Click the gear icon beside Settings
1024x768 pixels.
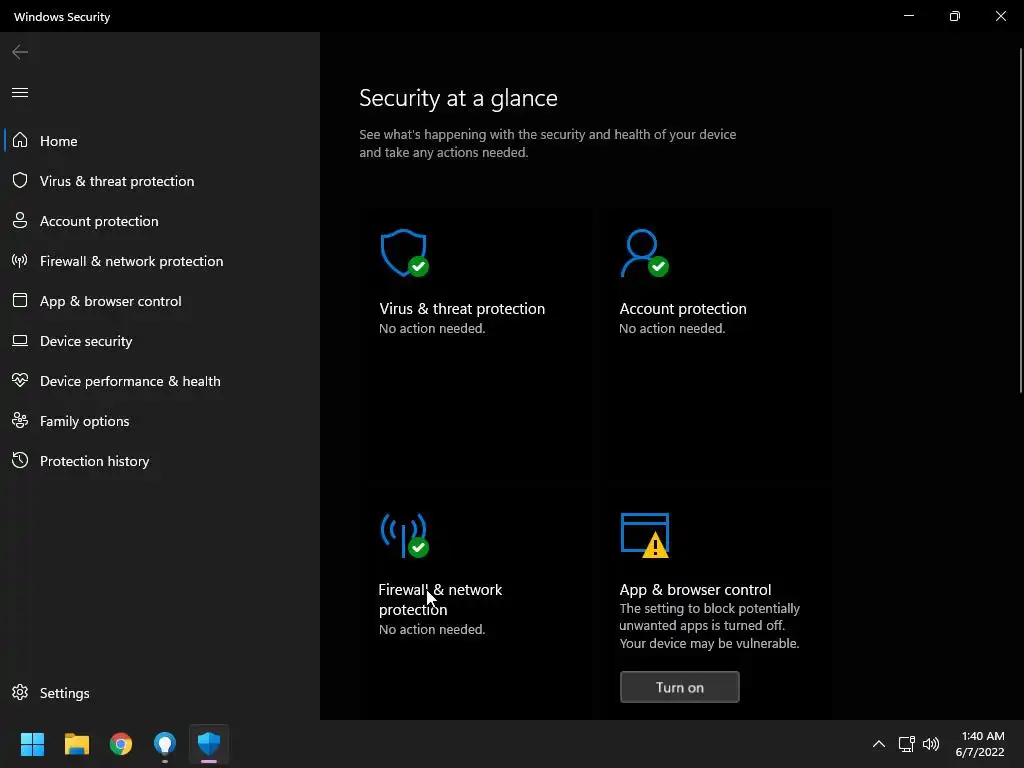tap(20, 692)
